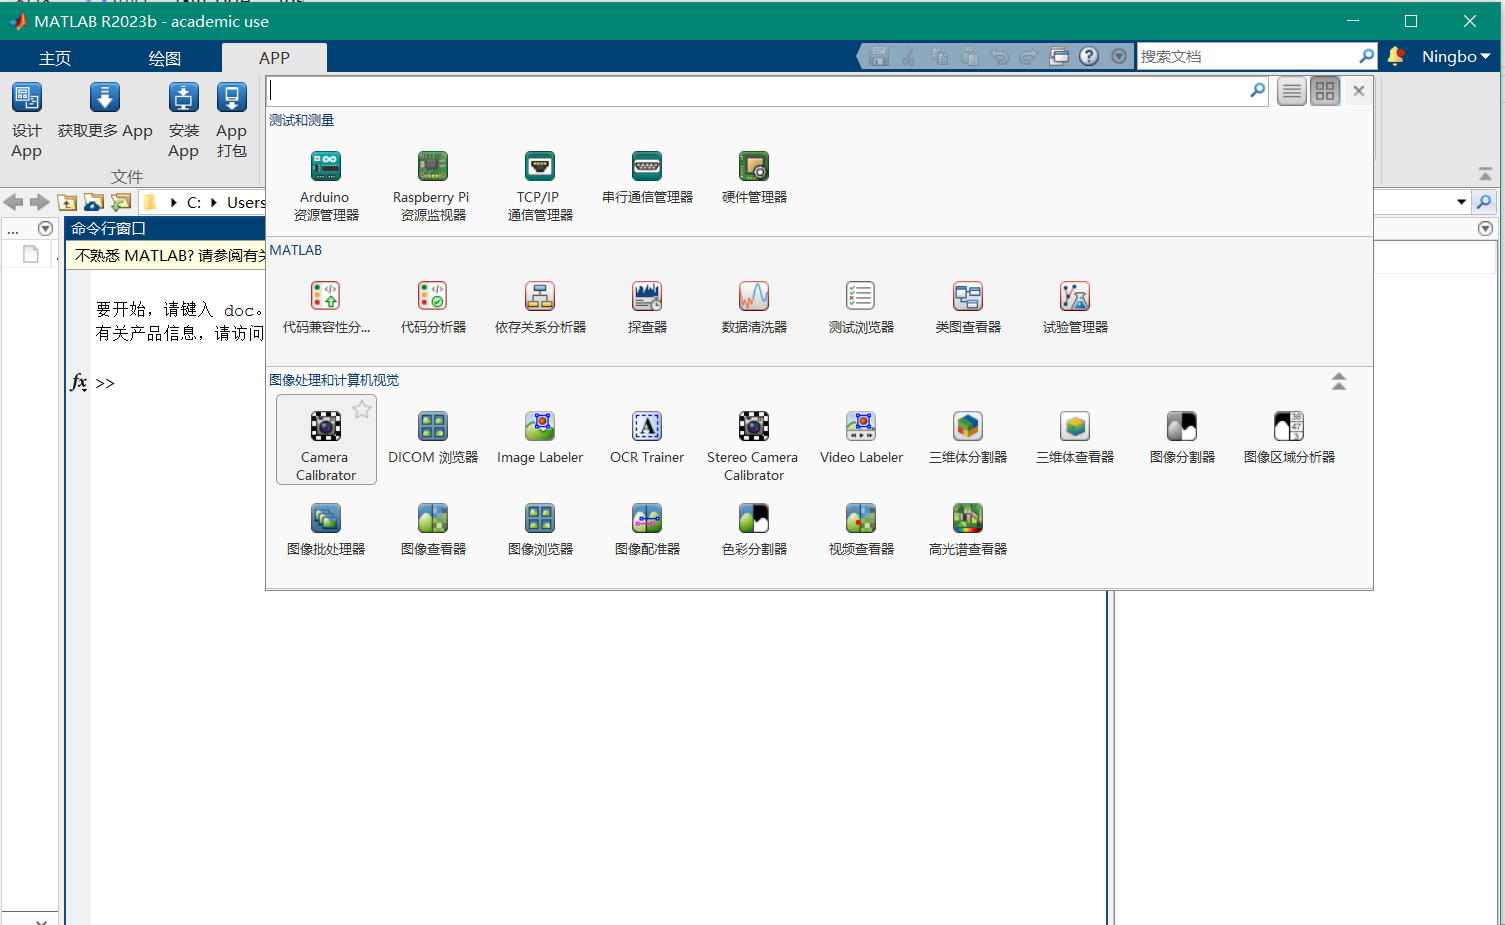
Task: Launch Camera Calibrator app
Action: coord(326,440)
